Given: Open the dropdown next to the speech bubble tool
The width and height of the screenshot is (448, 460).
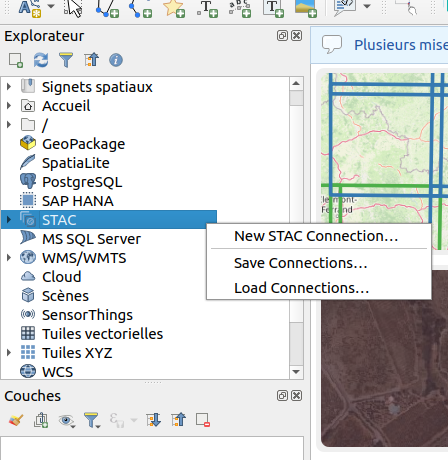Looking at the screenshot, I should pos(367,6).
